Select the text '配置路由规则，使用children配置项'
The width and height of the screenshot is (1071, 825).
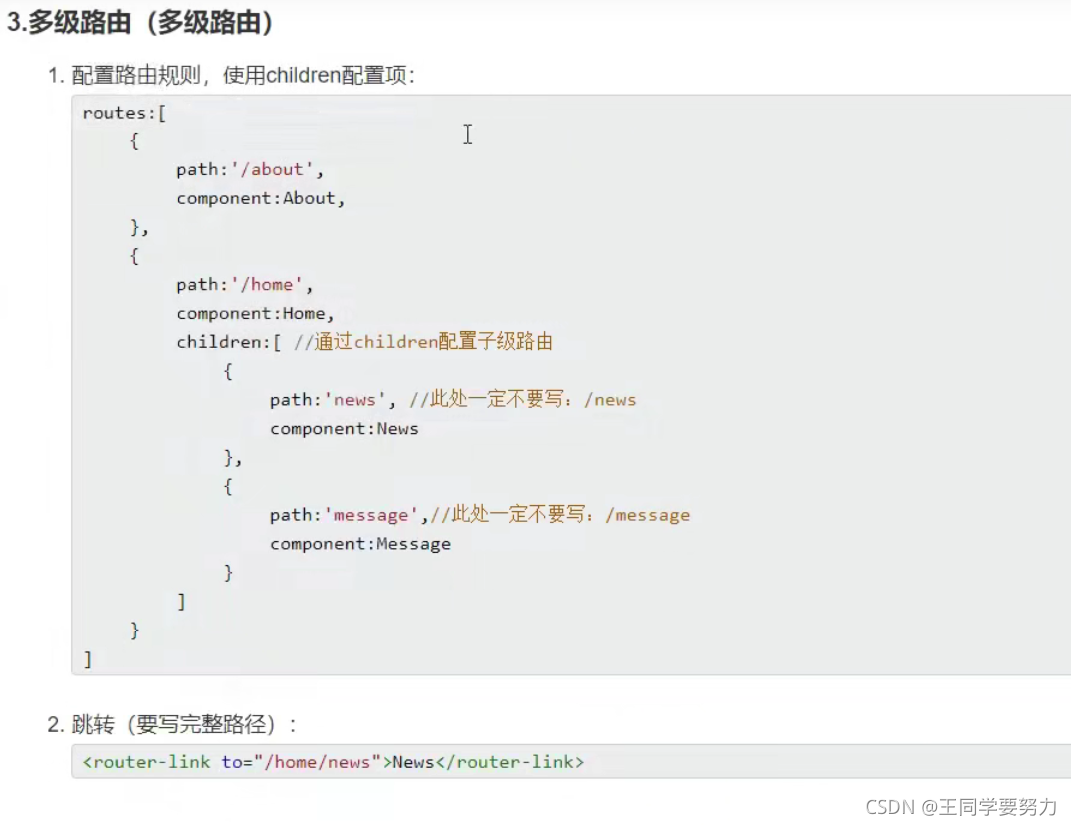tap(240, 75)
